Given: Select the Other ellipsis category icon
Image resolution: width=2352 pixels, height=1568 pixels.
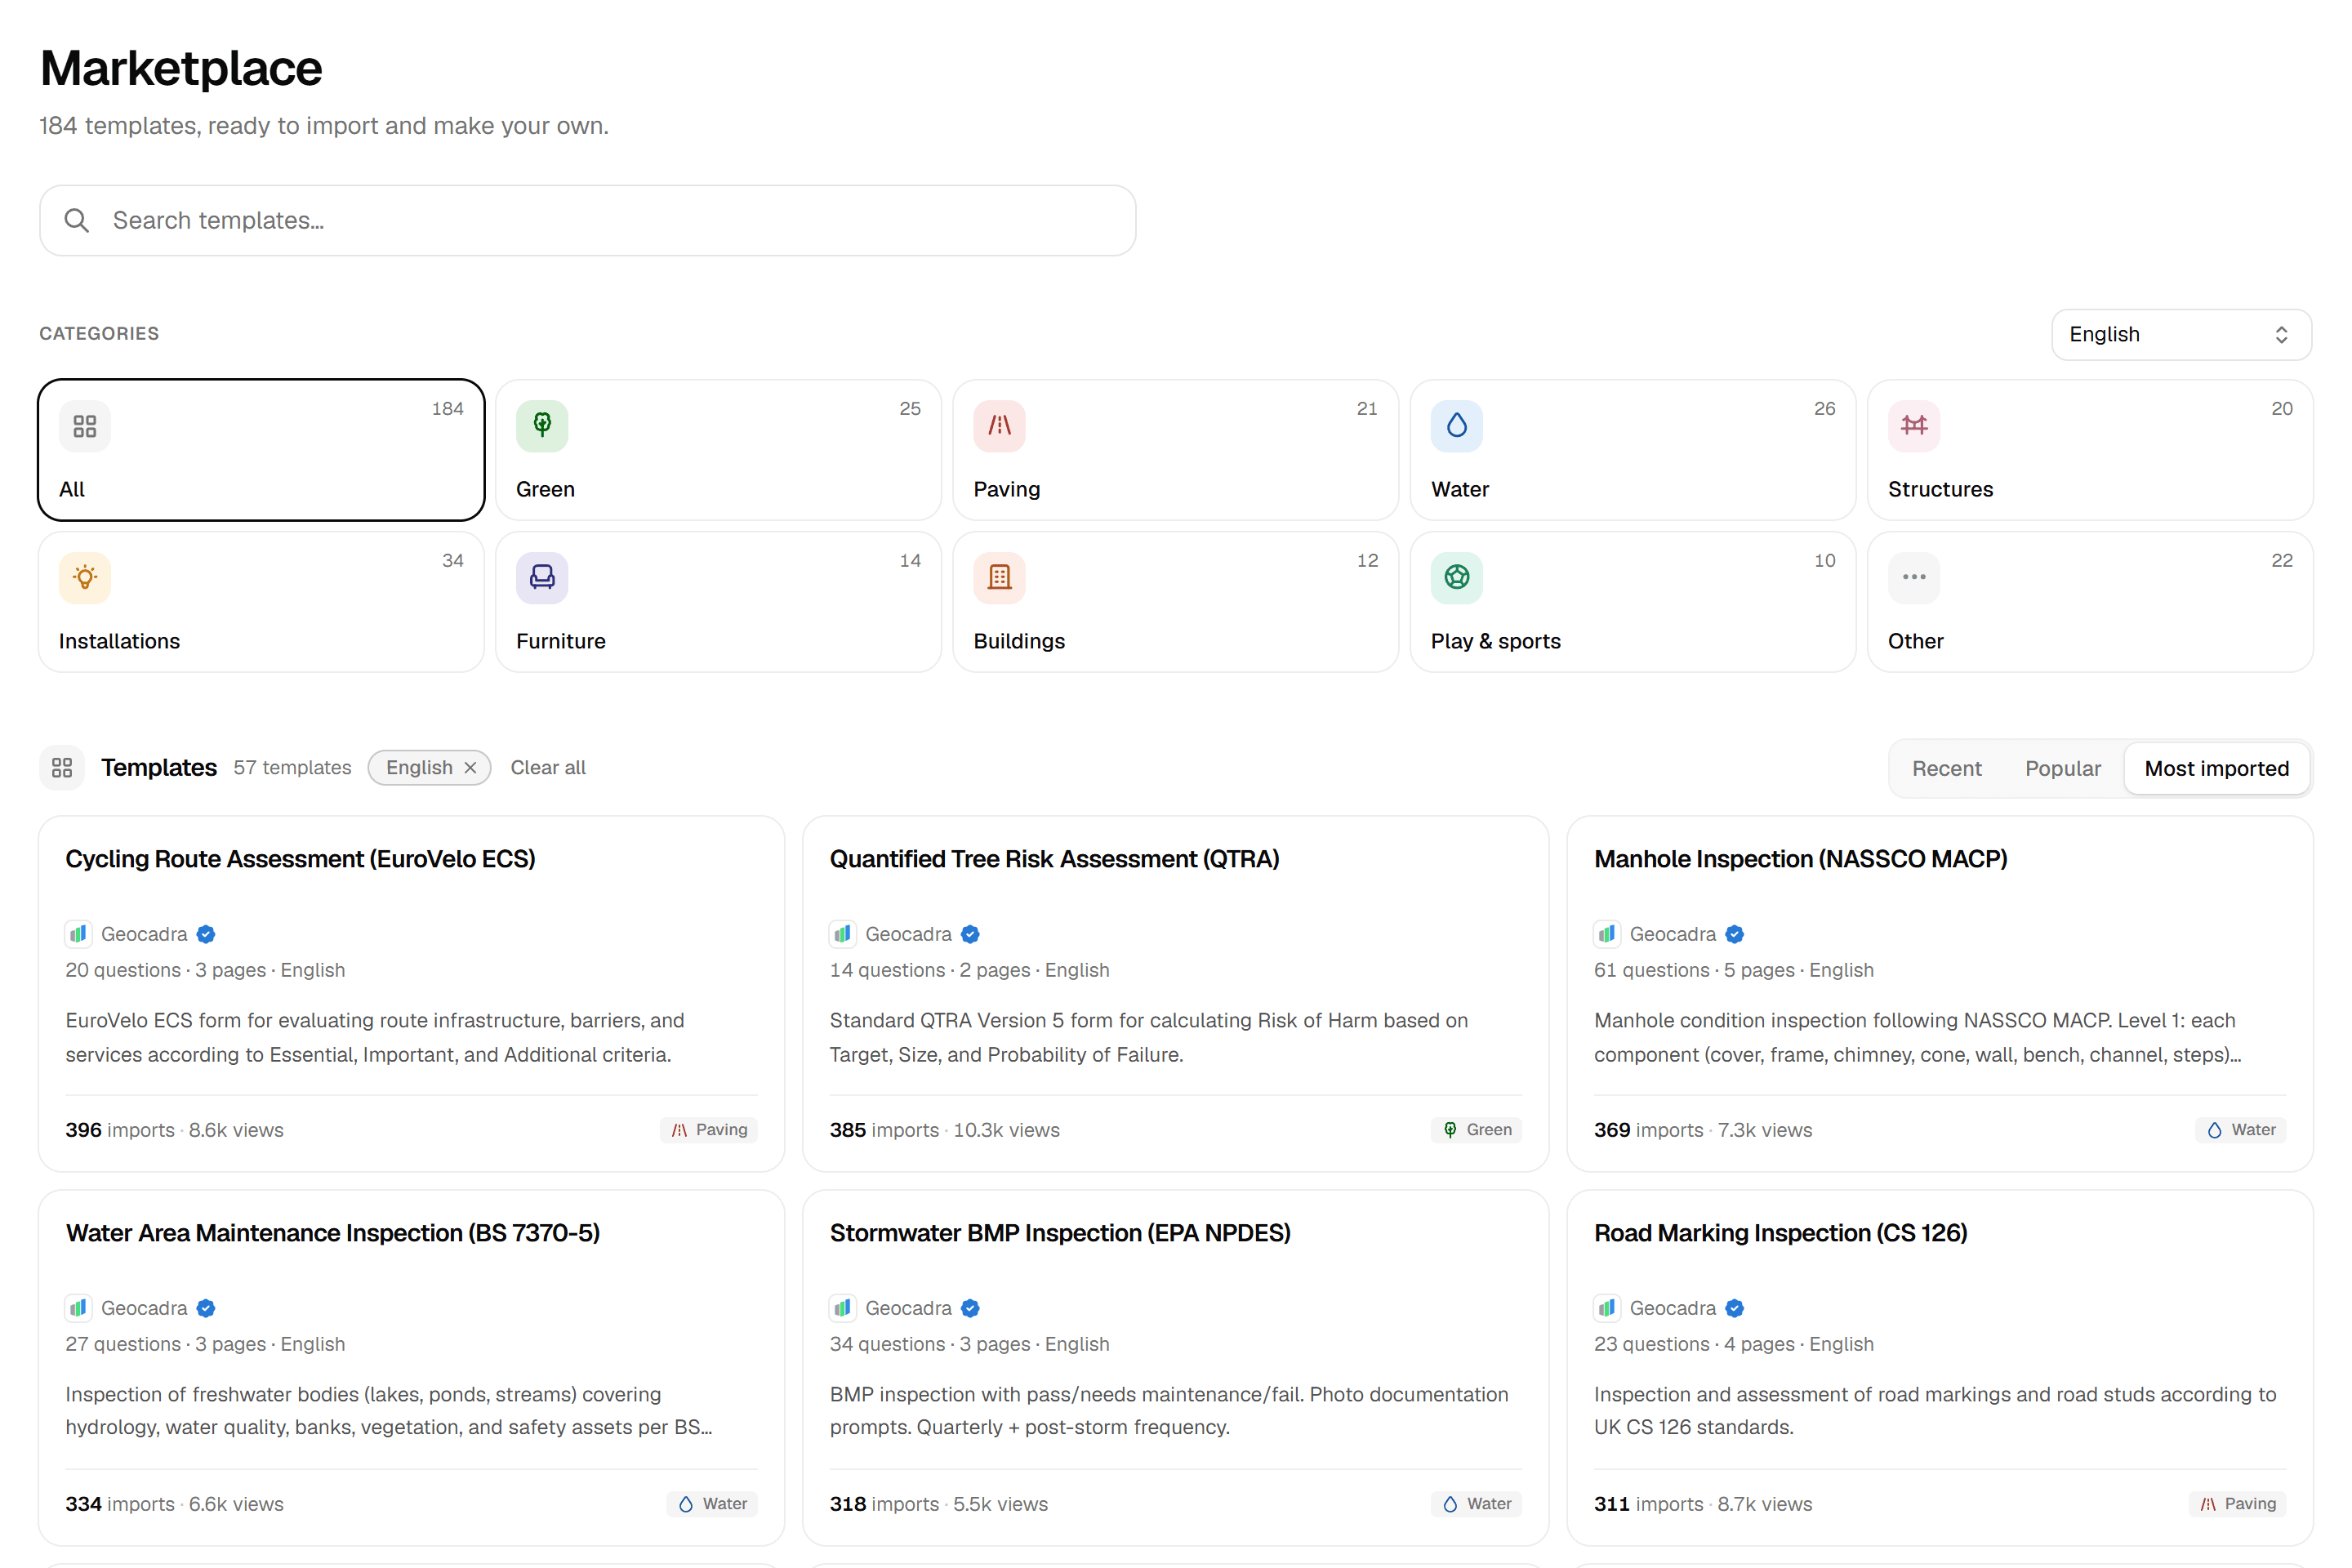Looking at the screenshot, I should (x=1914, y=578).
